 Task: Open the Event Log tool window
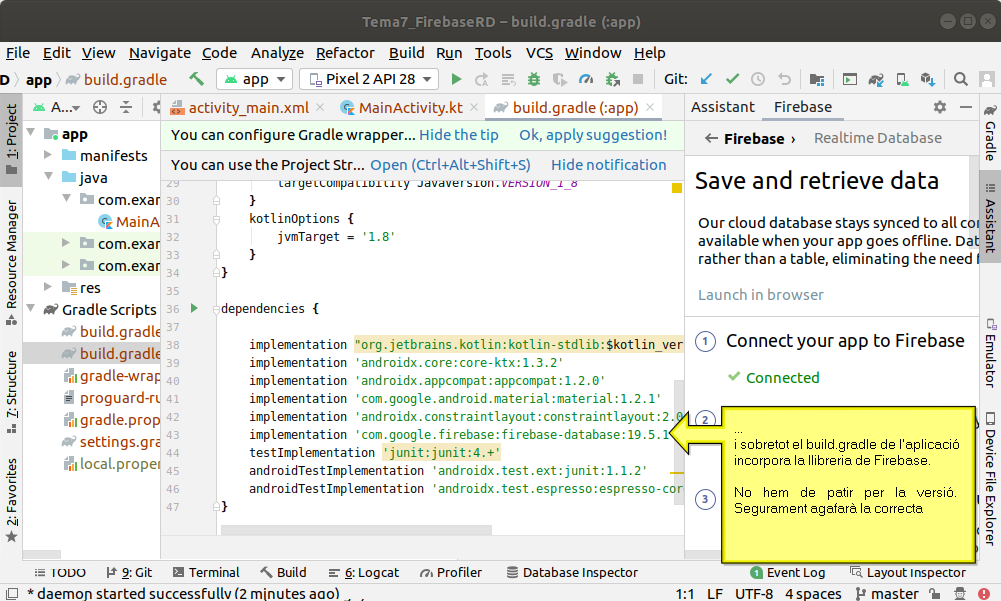tap(788, 572)
